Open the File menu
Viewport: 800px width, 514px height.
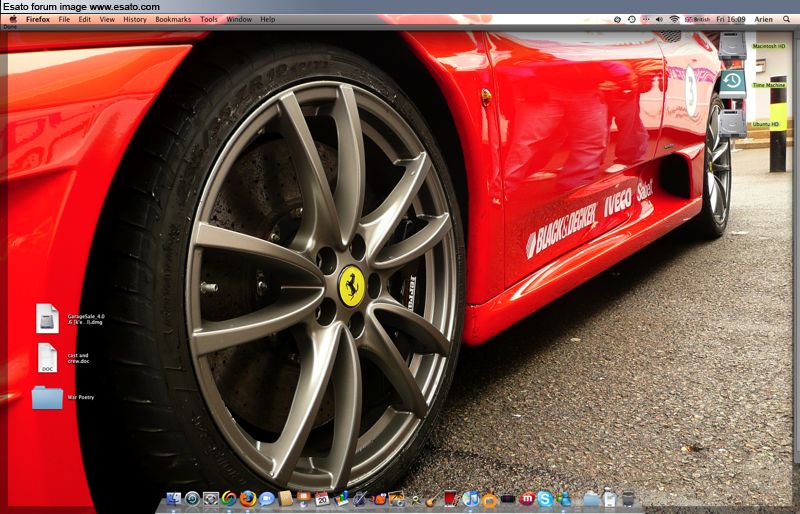(x=64, y=19)
